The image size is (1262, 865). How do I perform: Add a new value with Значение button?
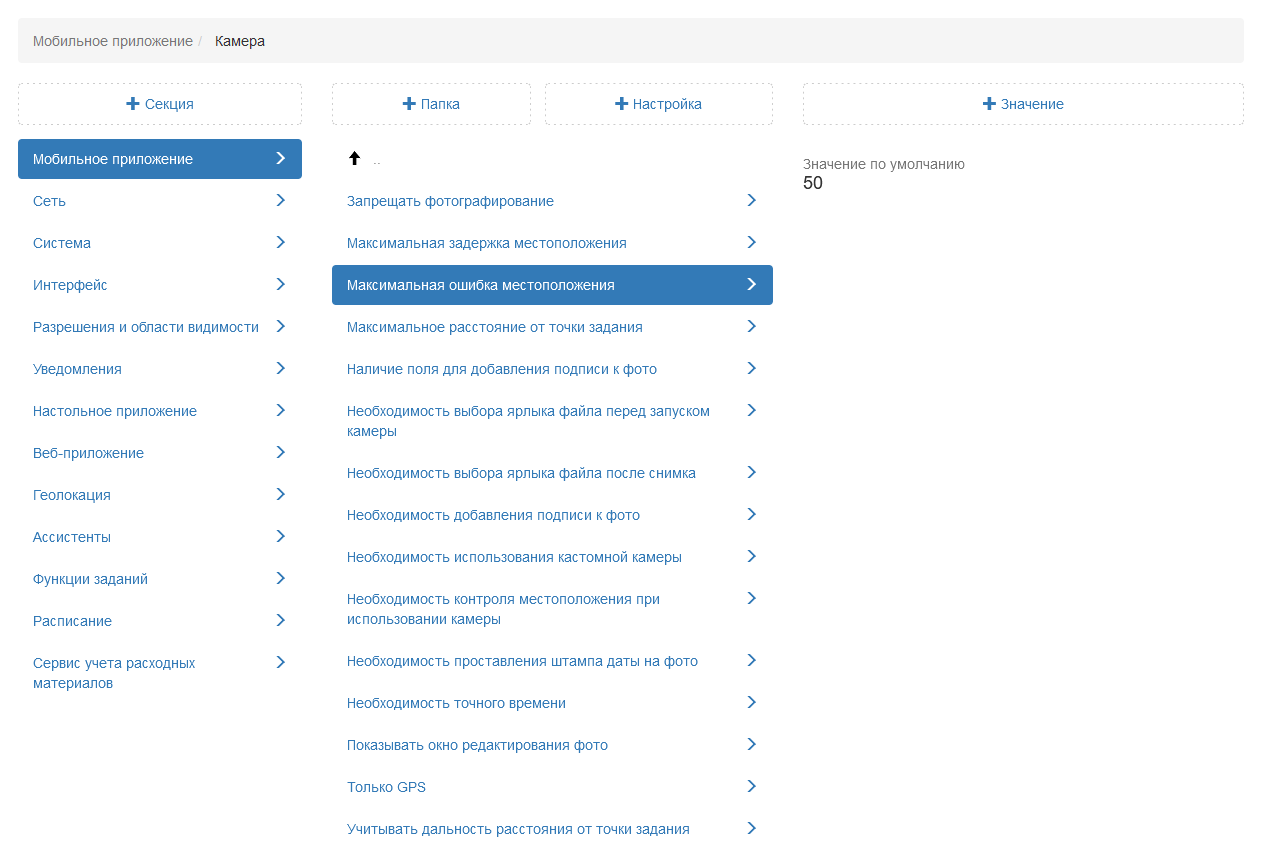pos(1023,104)
